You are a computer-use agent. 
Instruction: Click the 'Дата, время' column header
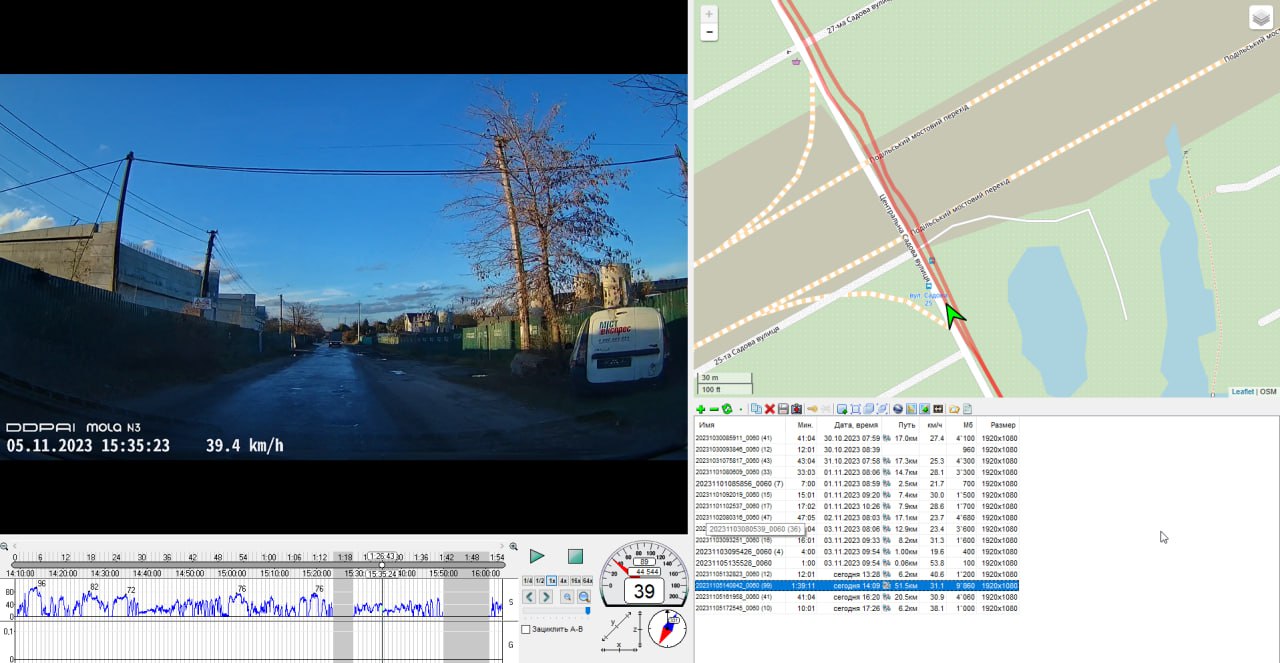[x=855, y=425]
